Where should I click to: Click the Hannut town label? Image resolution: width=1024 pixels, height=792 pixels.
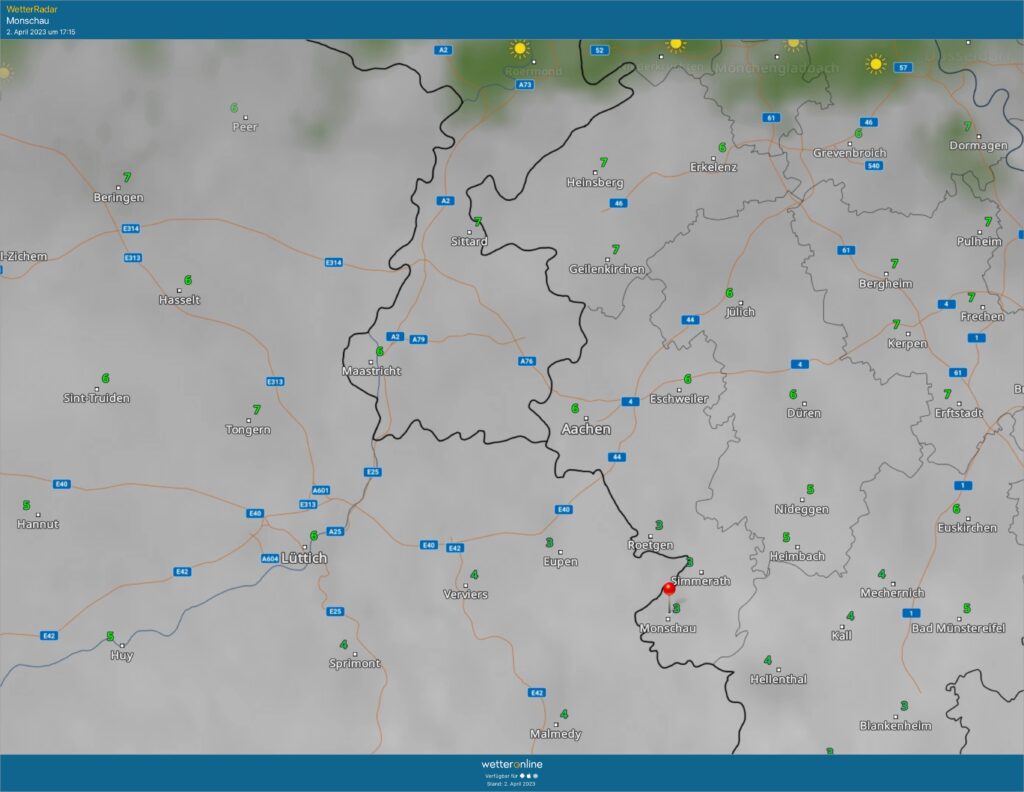(38, 524)
